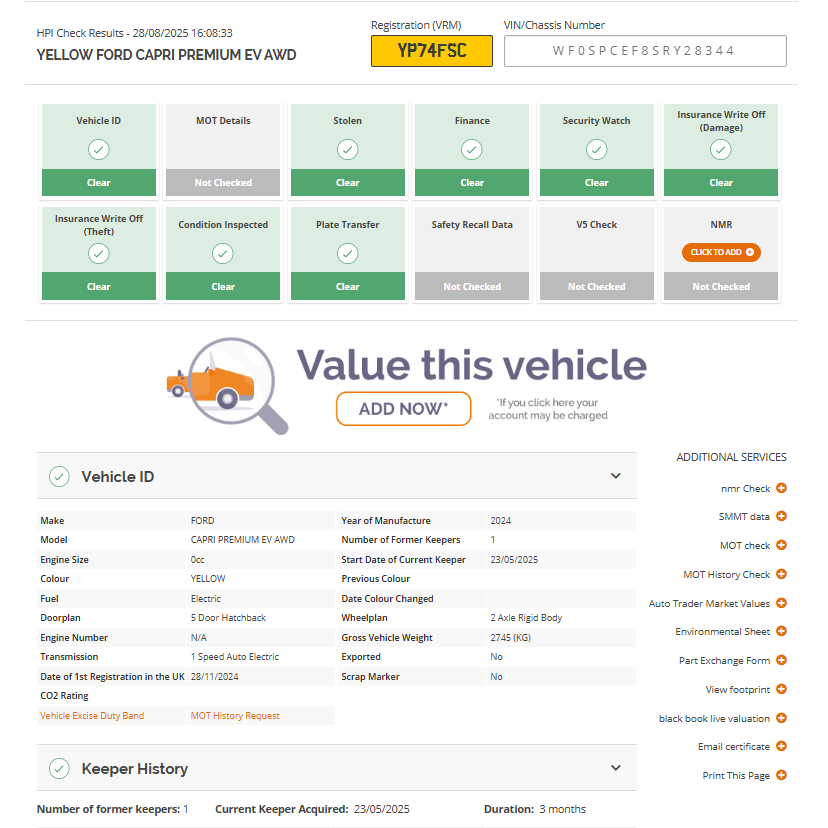Click the 'ADDITIONAL SERVICES' heading
This screenshot has height=828, width=828.
[x=731, y=457]
